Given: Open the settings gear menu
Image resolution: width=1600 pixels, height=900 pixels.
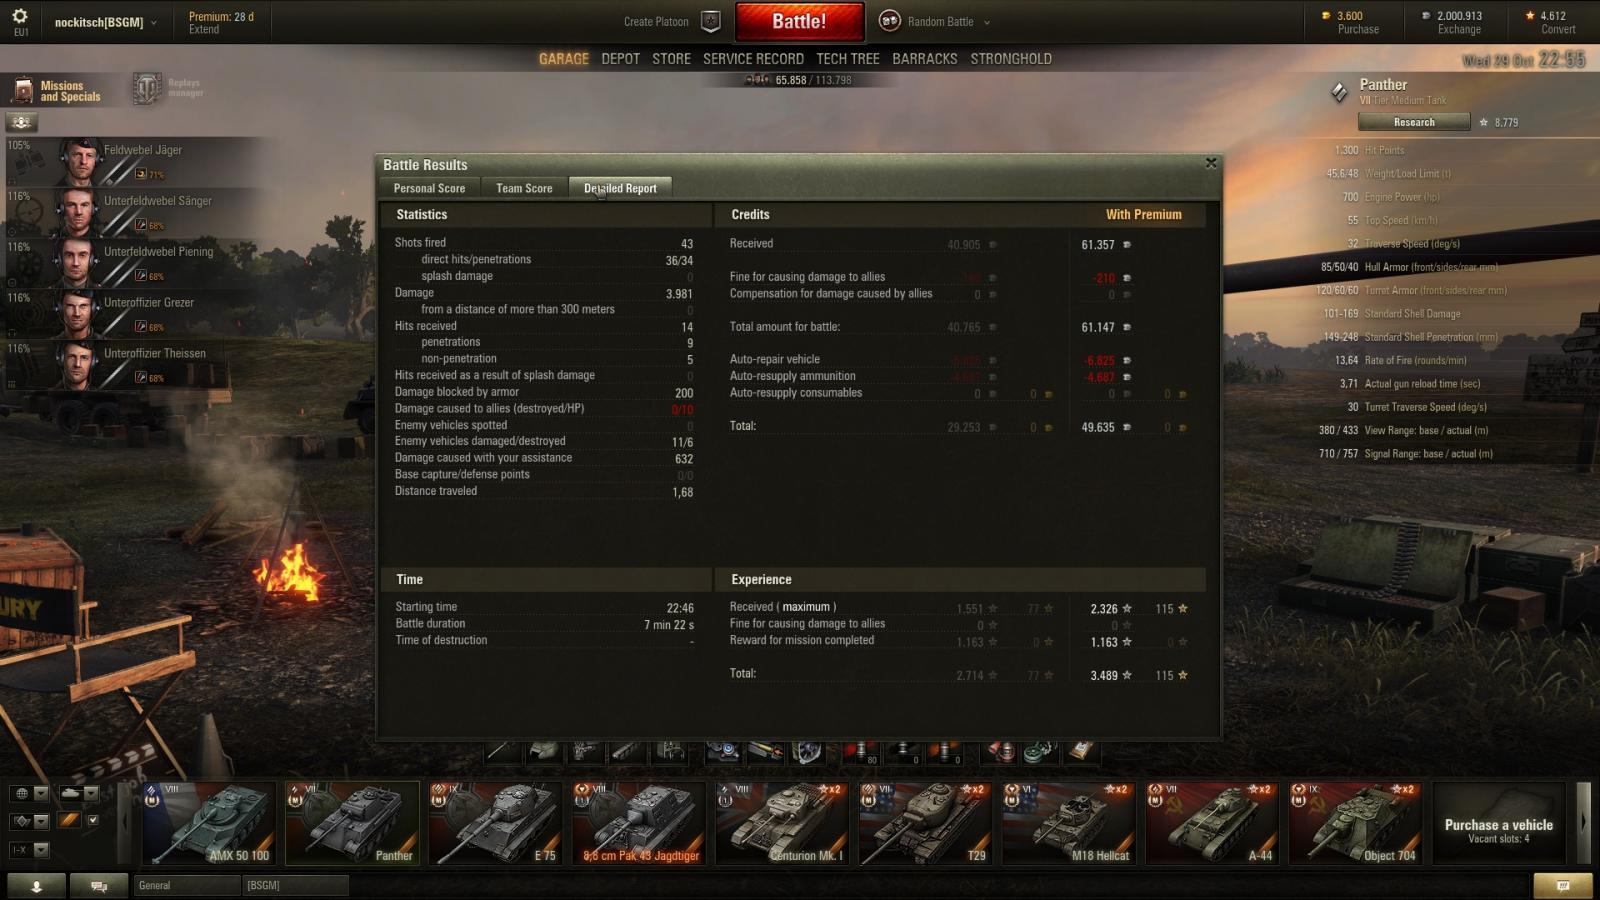Looking at the screenshot, I should point(20,17).
